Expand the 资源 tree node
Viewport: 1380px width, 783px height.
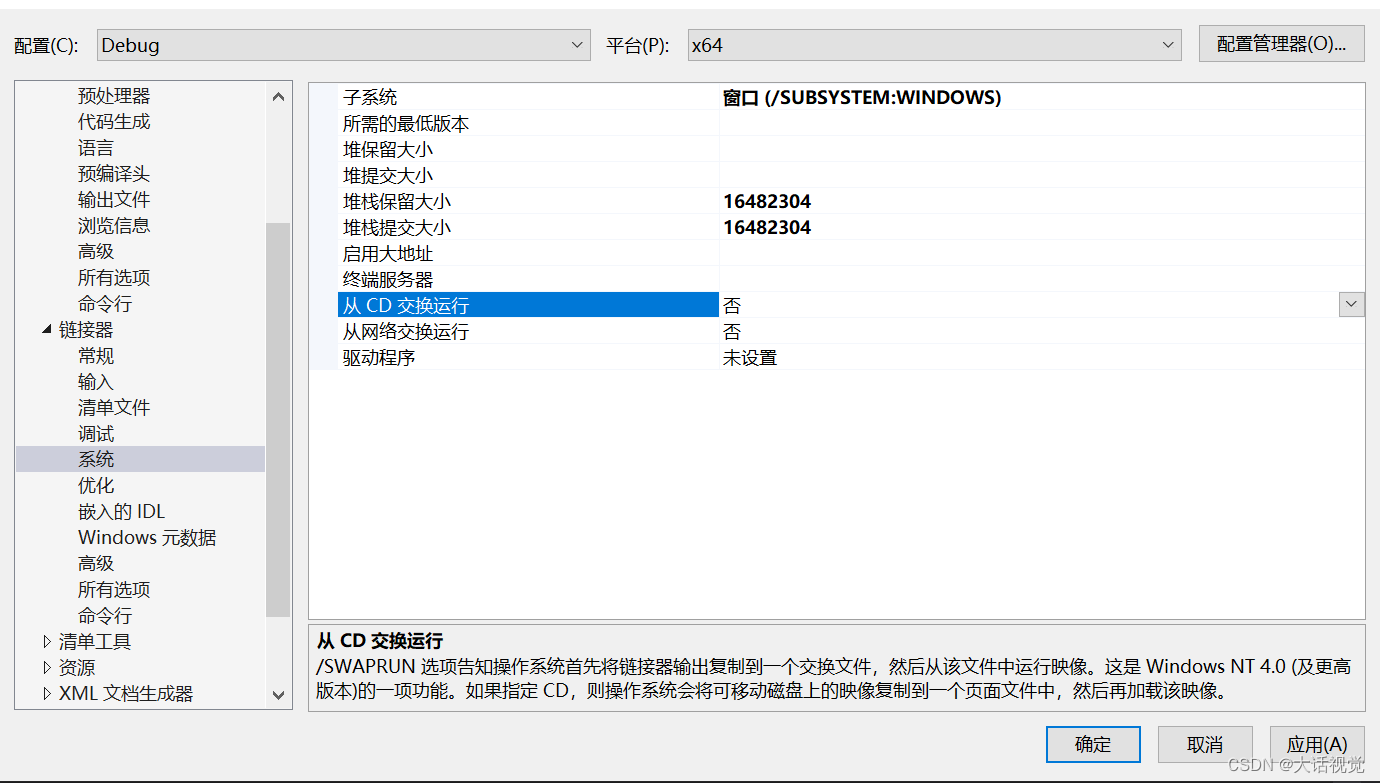[46, 668]
